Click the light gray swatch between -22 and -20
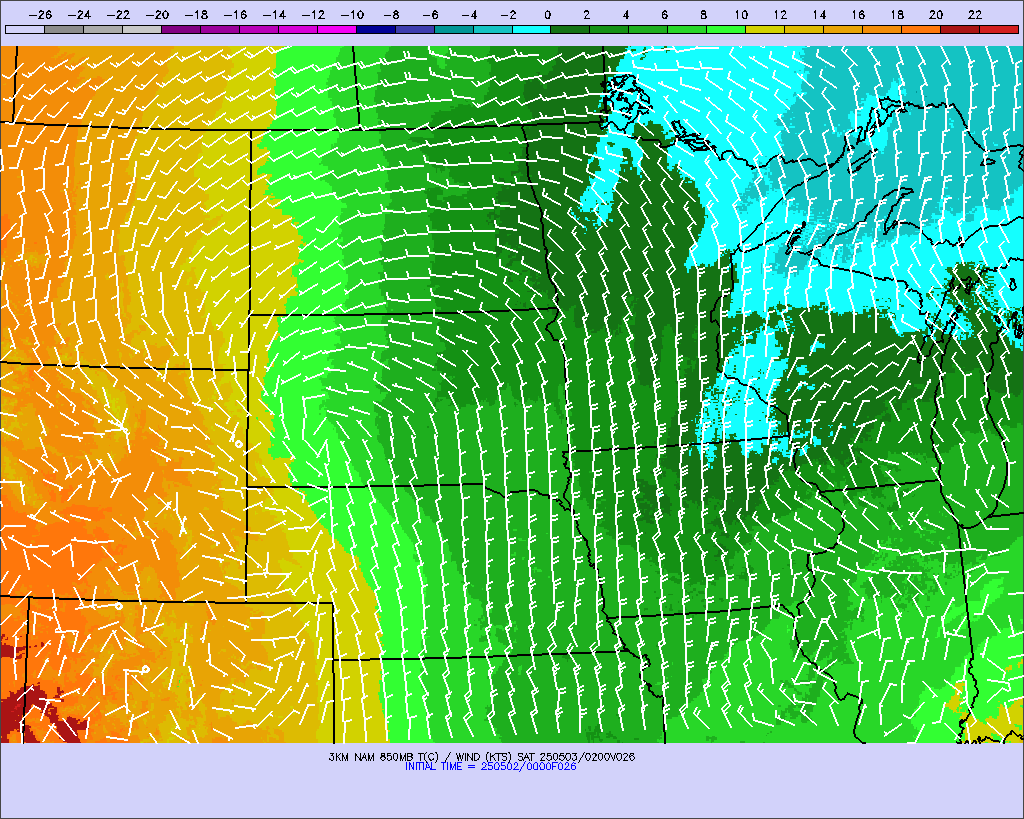The width and height of the screenshot is (1024, 819). (142, 29)
